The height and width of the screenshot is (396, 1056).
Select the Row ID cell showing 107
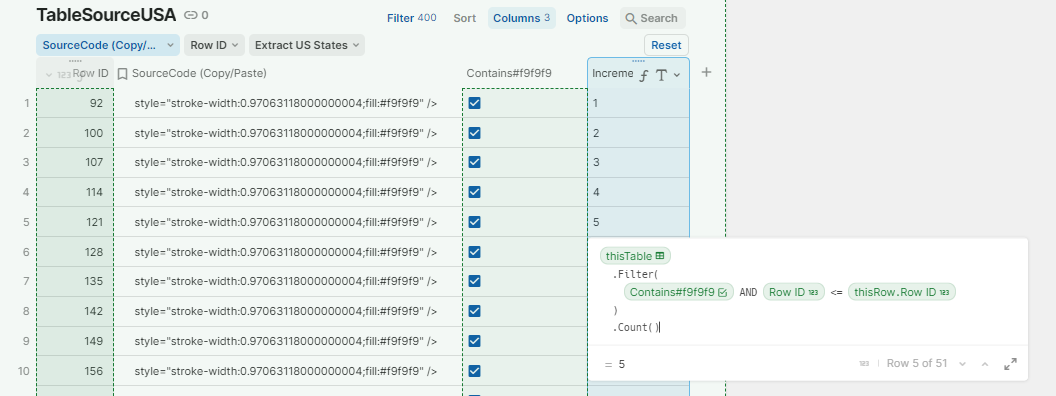(x=75, y=162)
